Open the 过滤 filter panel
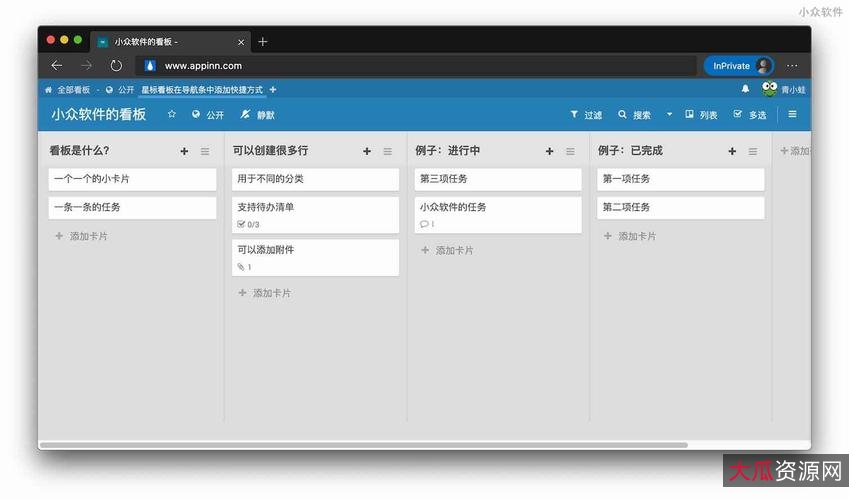Image resolution: width=849 pixels, height=500 pixels. tap(586, 114)
